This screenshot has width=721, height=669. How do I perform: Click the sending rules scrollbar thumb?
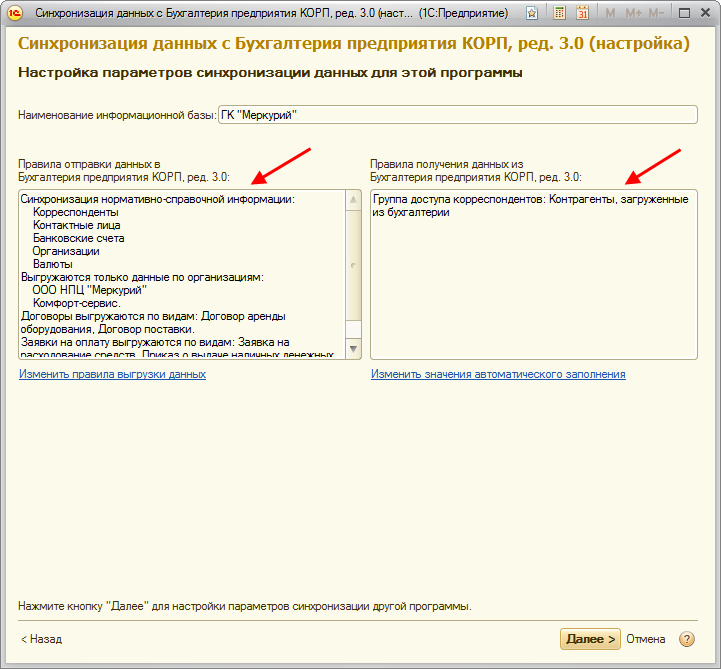coord(353,265)
